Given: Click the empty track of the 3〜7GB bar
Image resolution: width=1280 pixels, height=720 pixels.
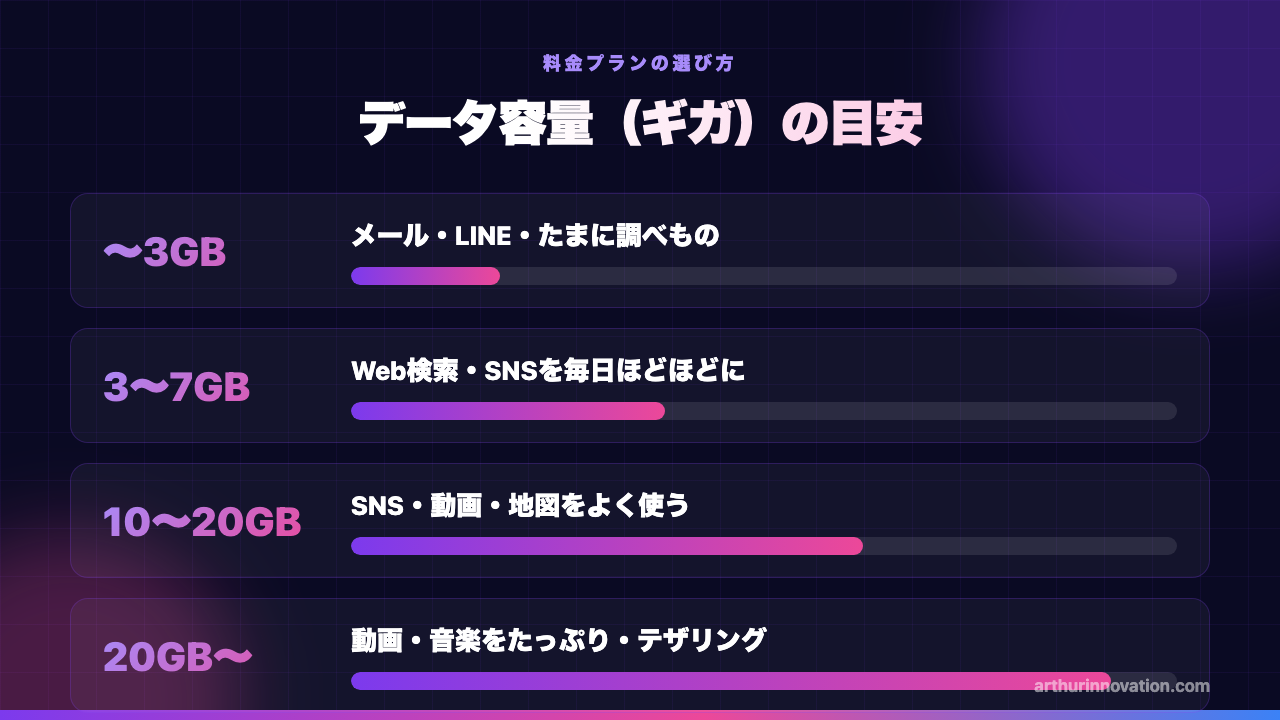Looking at the screenshot, I should pyautogui.click(x=921, y=411).
